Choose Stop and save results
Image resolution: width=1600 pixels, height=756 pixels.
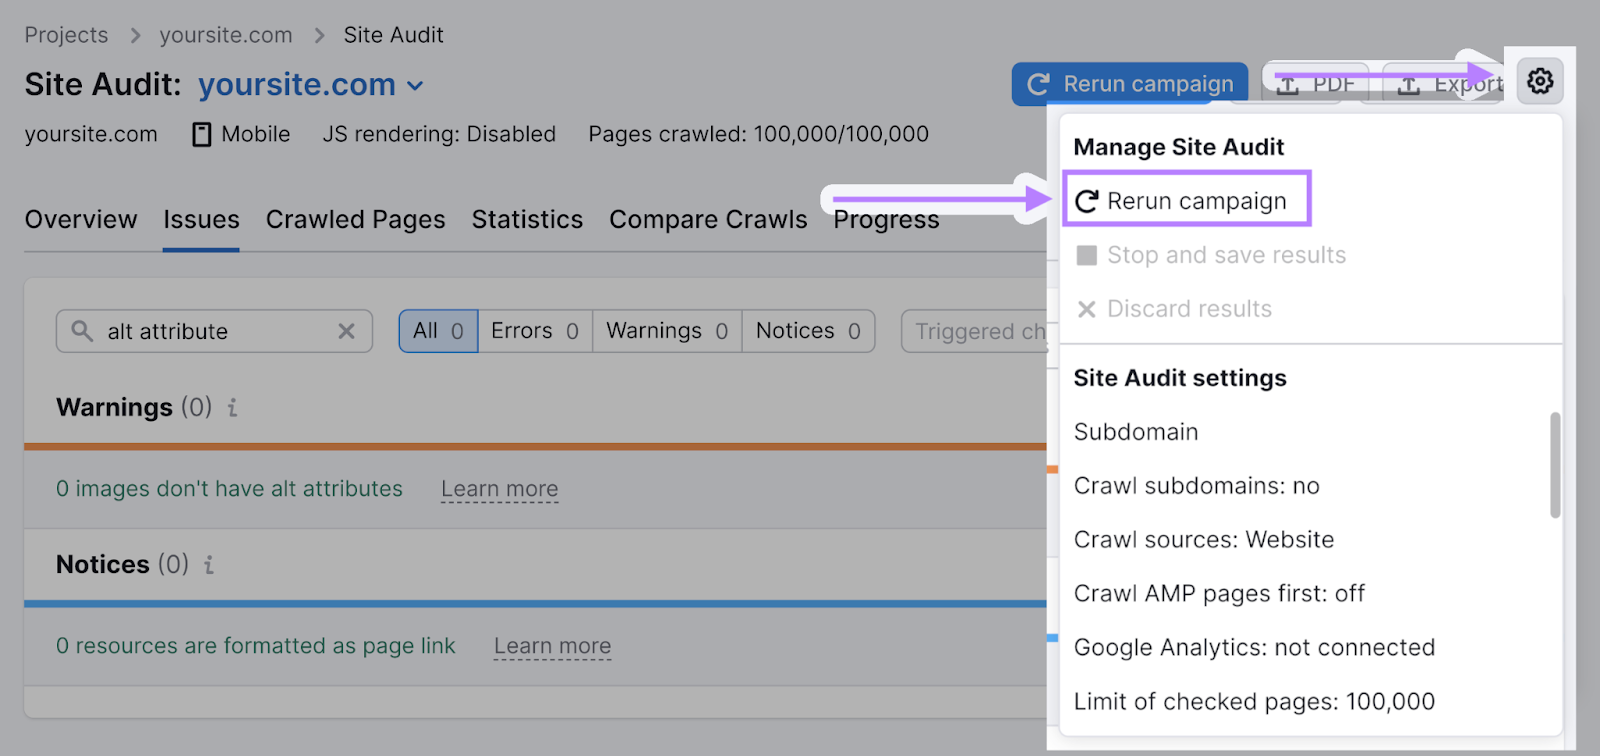coord(1211,255)
